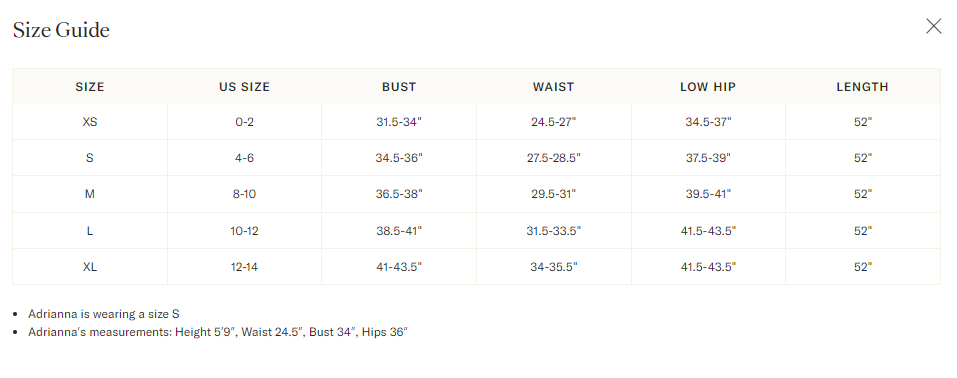Select the XS size cell
This screenshot has width=957, height=378.
(x=90, y=122)
